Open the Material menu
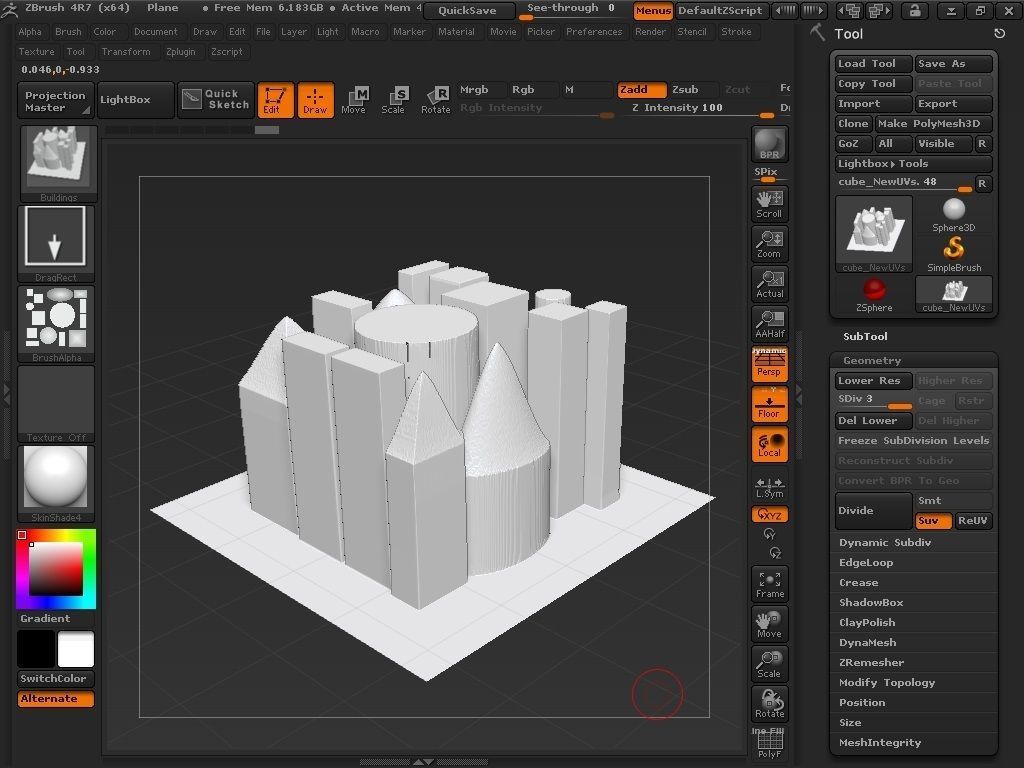1024x768 pixels. (x=456, y=31)
